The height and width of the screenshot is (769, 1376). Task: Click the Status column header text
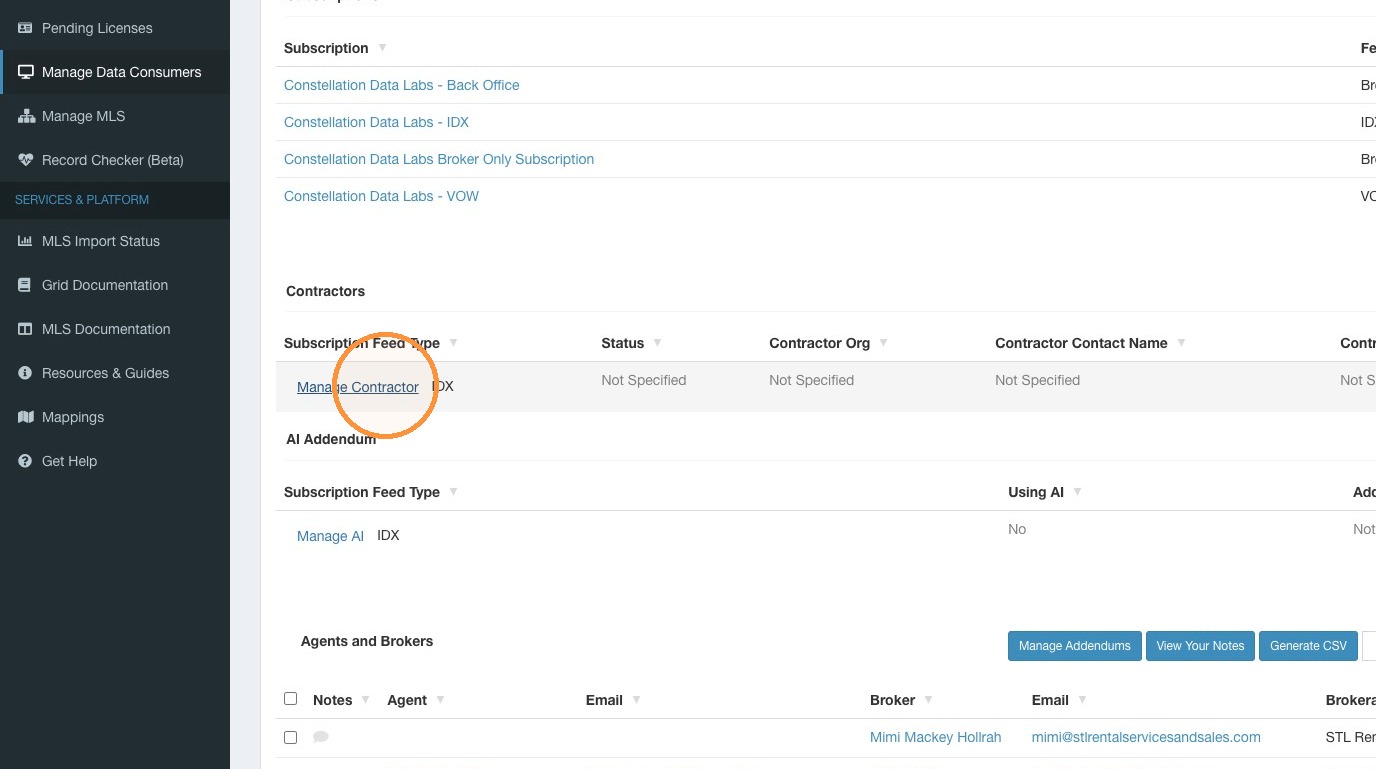pyautogui.click(x=622, y=343)
